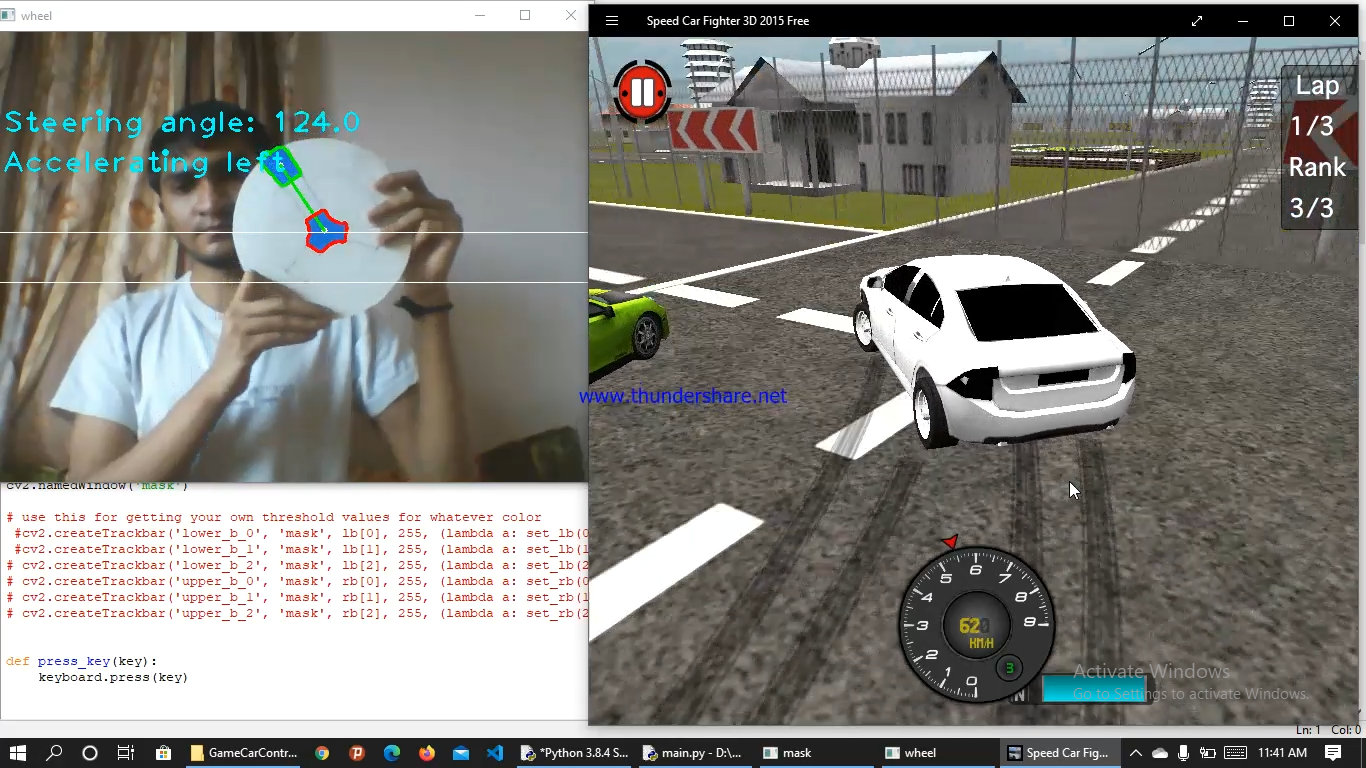The height and width of the screenshot is (768, 1366).
Task: Switch Speed Car Fighter to full screen view
Action: [x=1197, y=21]
